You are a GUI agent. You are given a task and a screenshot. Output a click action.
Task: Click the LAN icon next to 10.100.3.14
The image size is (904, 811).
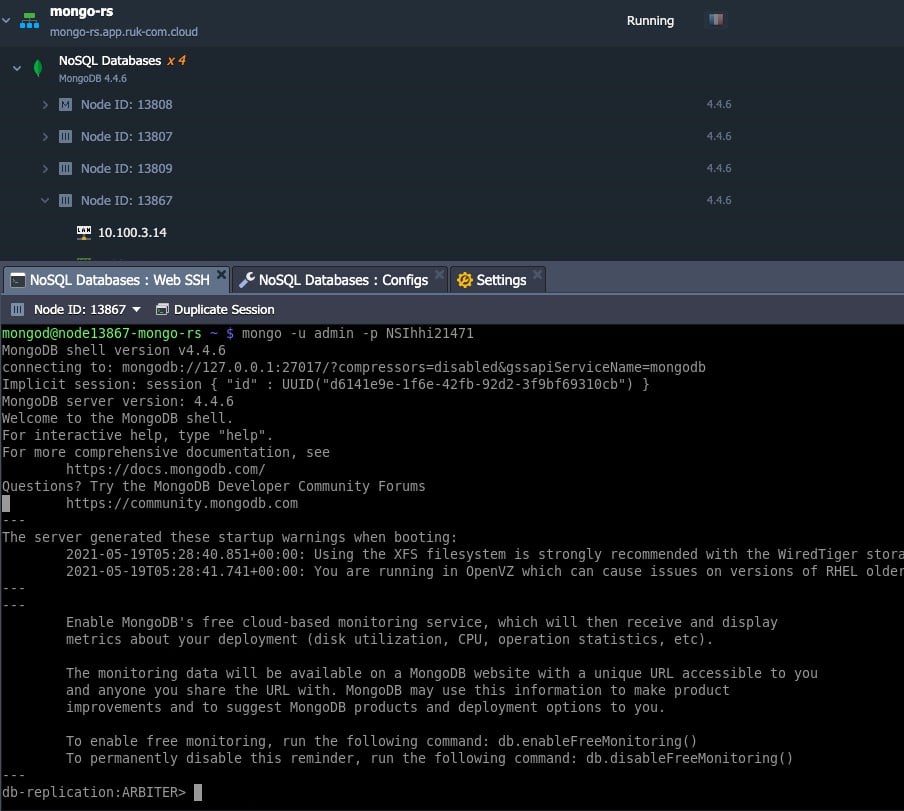coord(84,232)
